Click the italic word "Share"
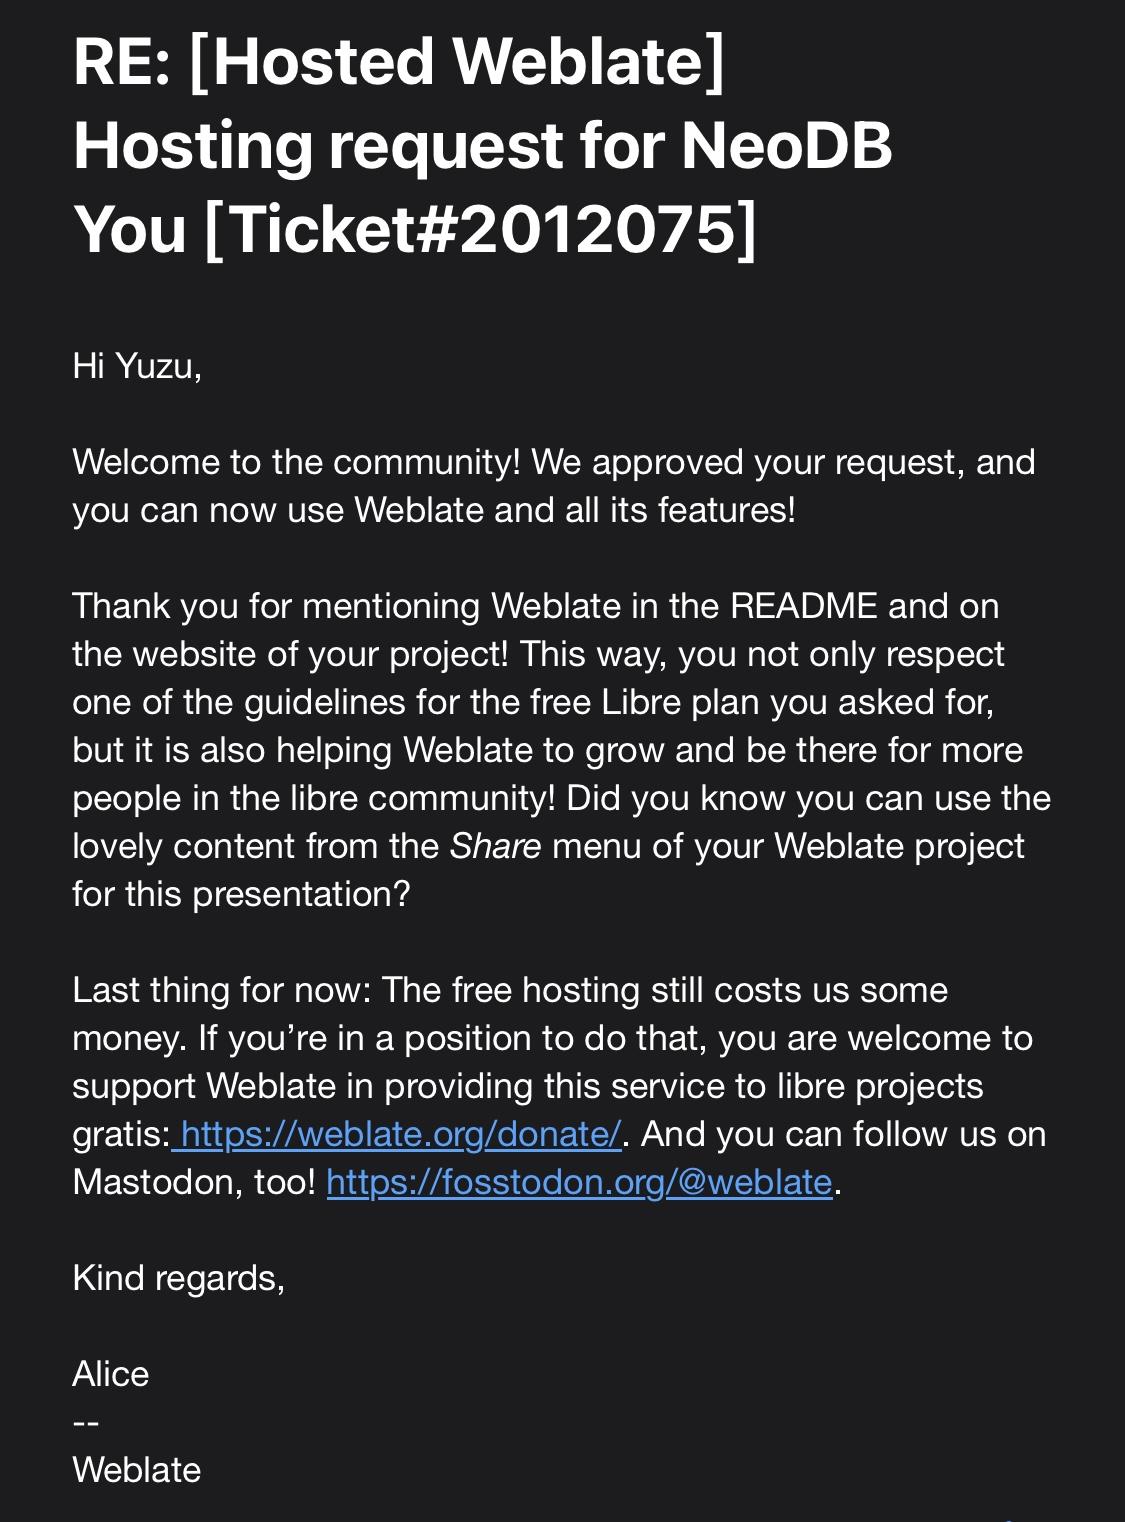This screenshot has width=1125, height=1522. (x=495, y=846)
